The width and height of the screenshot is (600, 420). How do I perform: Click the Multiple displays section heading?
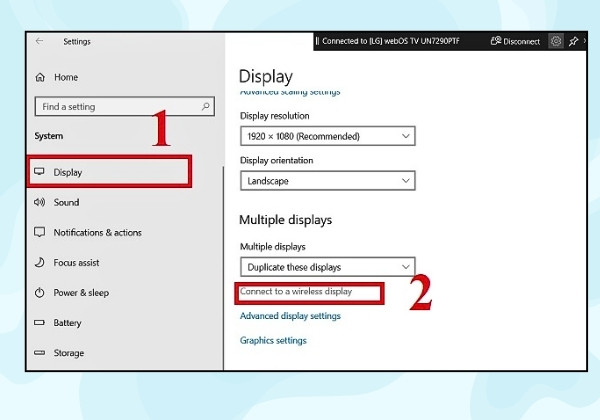285,220
